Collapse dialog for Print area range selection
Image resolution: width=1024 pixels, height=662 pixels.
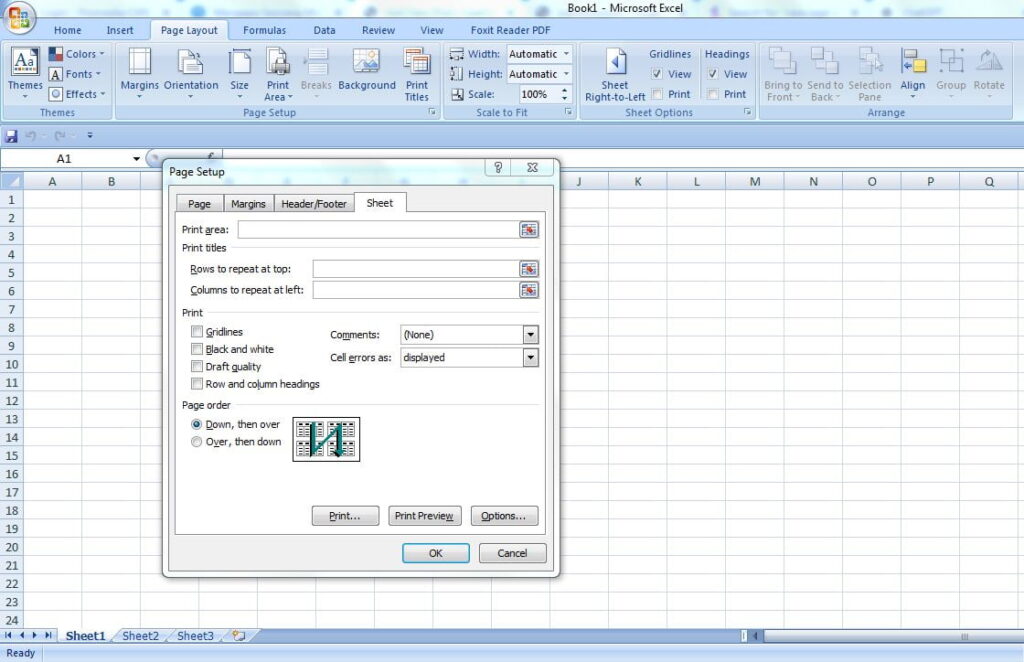[529, 230]
